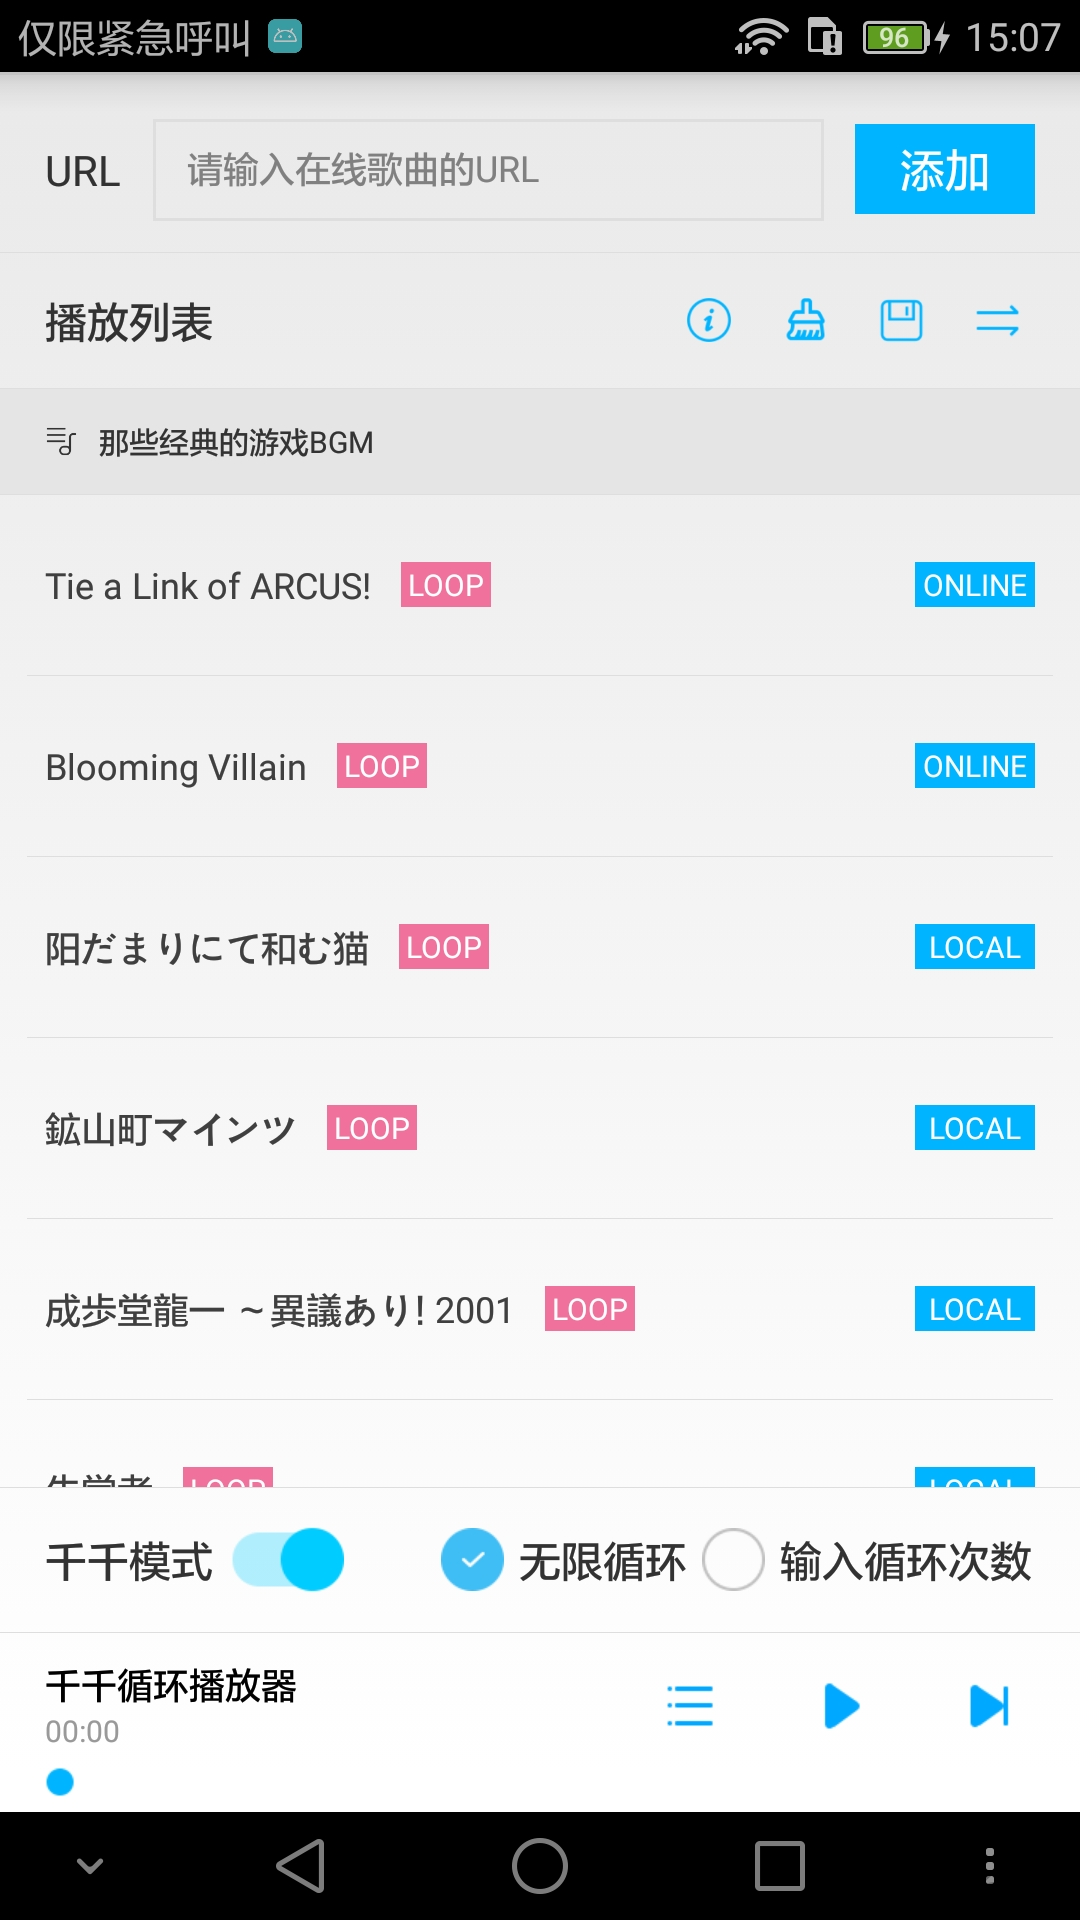
Task: Change the play order with the arrows icon
Action: pyautogui.click(x=997, y=321)
